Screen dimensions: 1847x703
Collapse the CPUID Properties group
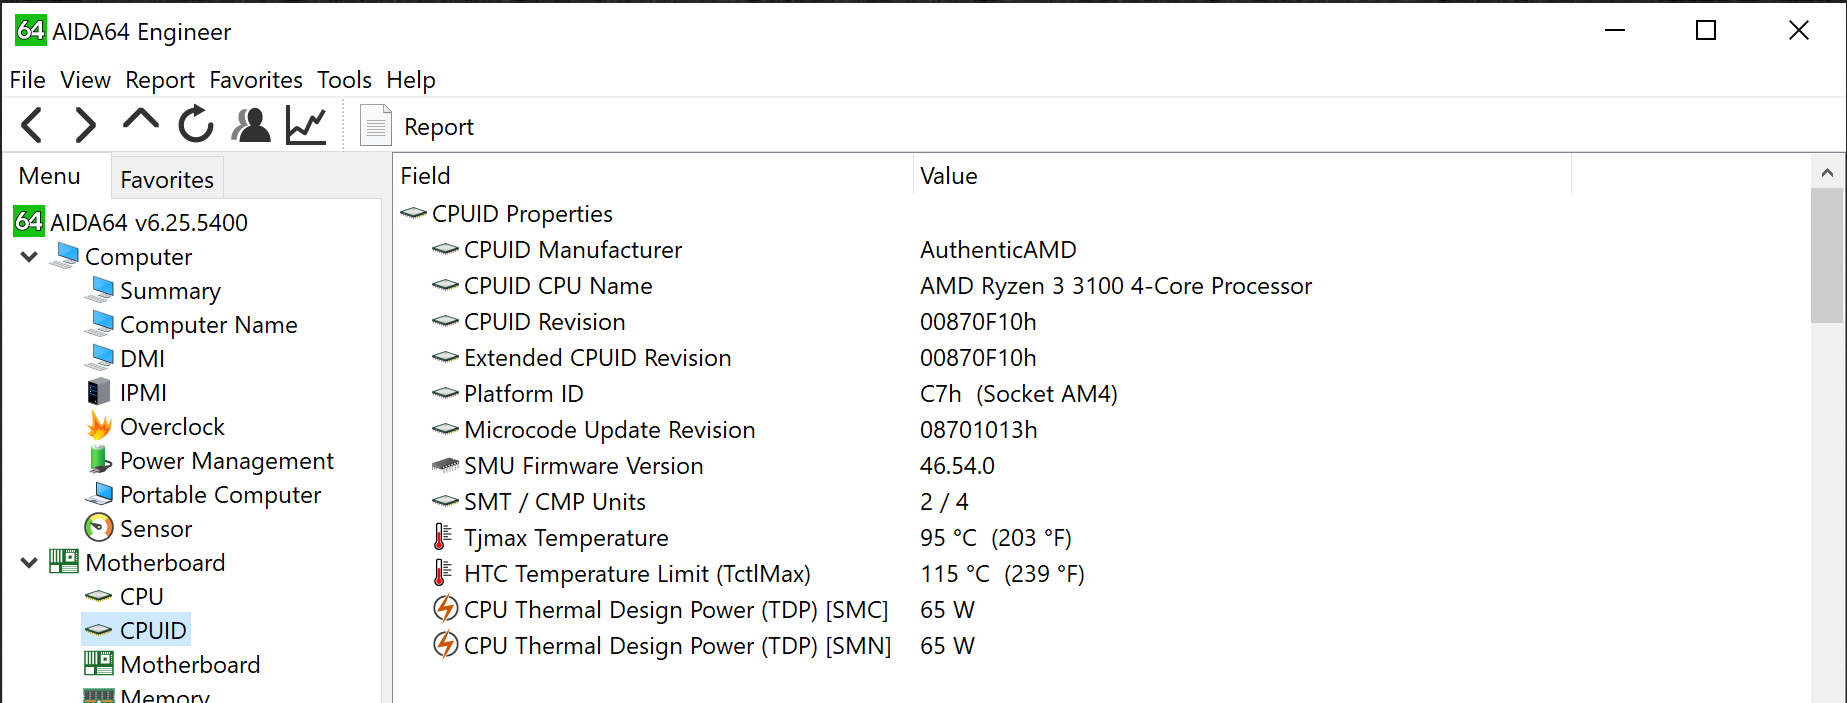click(413, 214)
